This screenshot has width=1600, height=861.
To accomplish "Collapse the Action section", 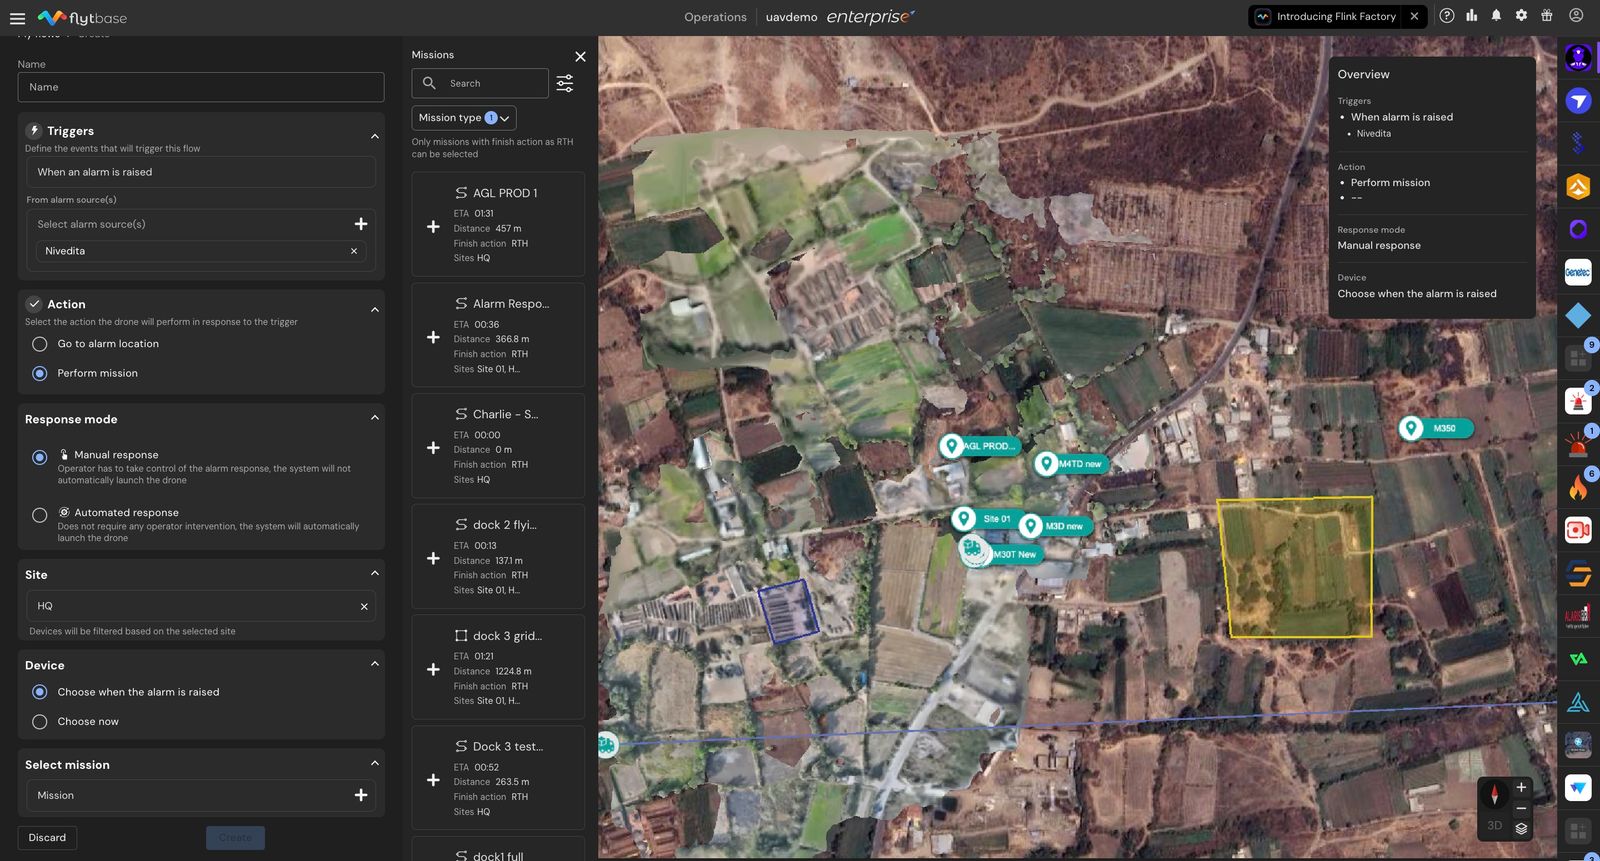I will (x=375, y=309).
